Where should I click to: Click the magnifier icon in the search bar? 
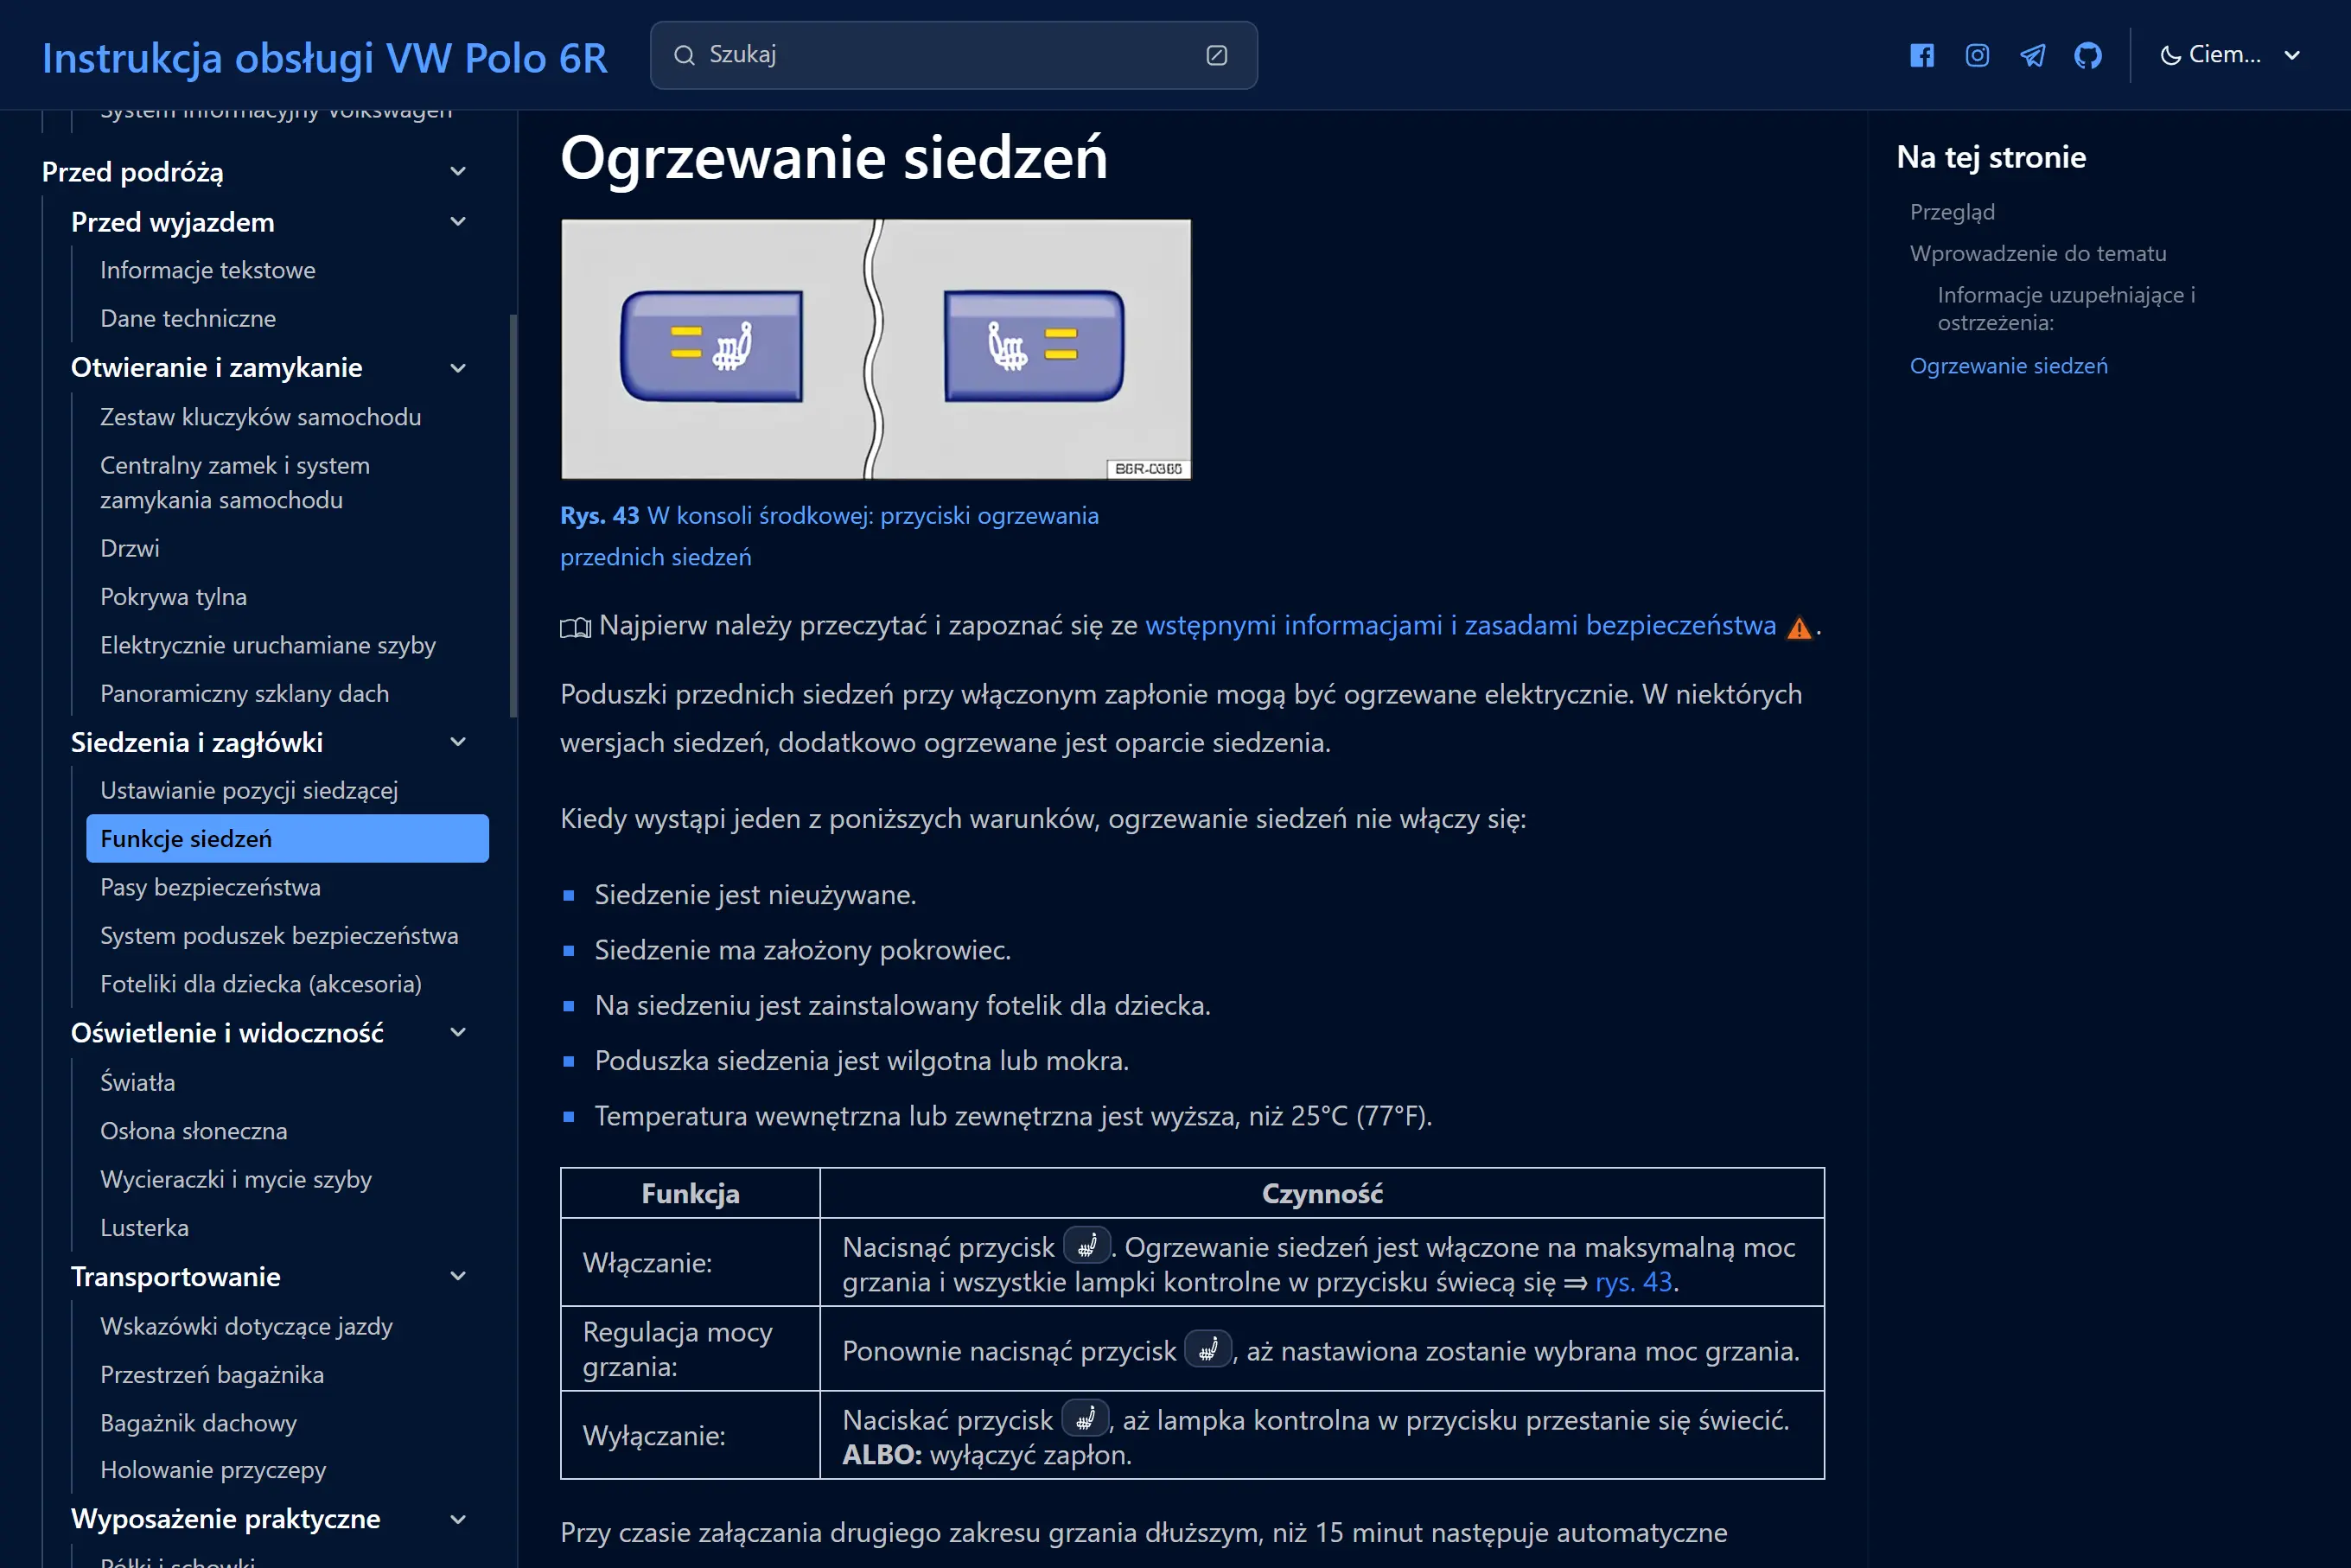pos(685,55)
